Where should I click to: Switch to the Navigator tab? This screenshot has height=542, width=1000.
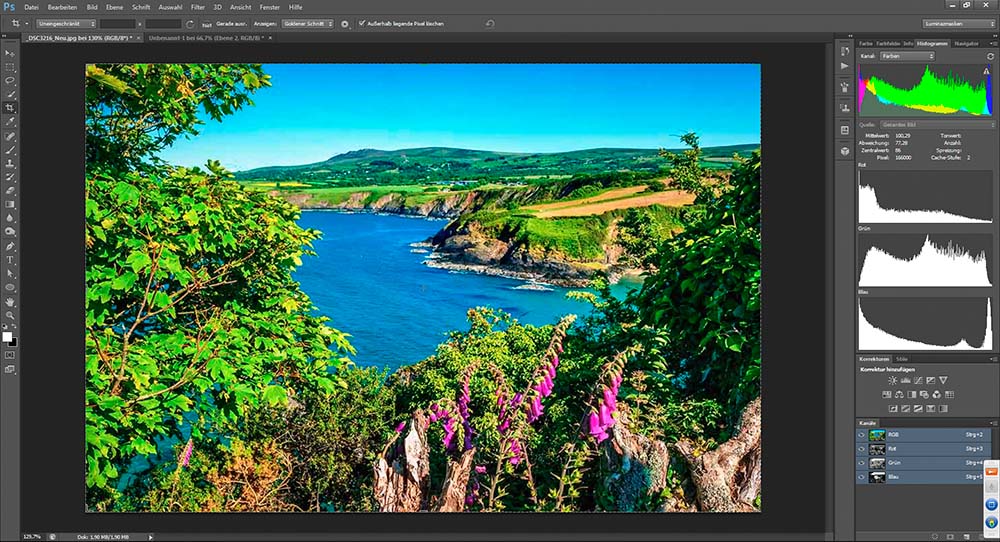(x=966, y=43)
